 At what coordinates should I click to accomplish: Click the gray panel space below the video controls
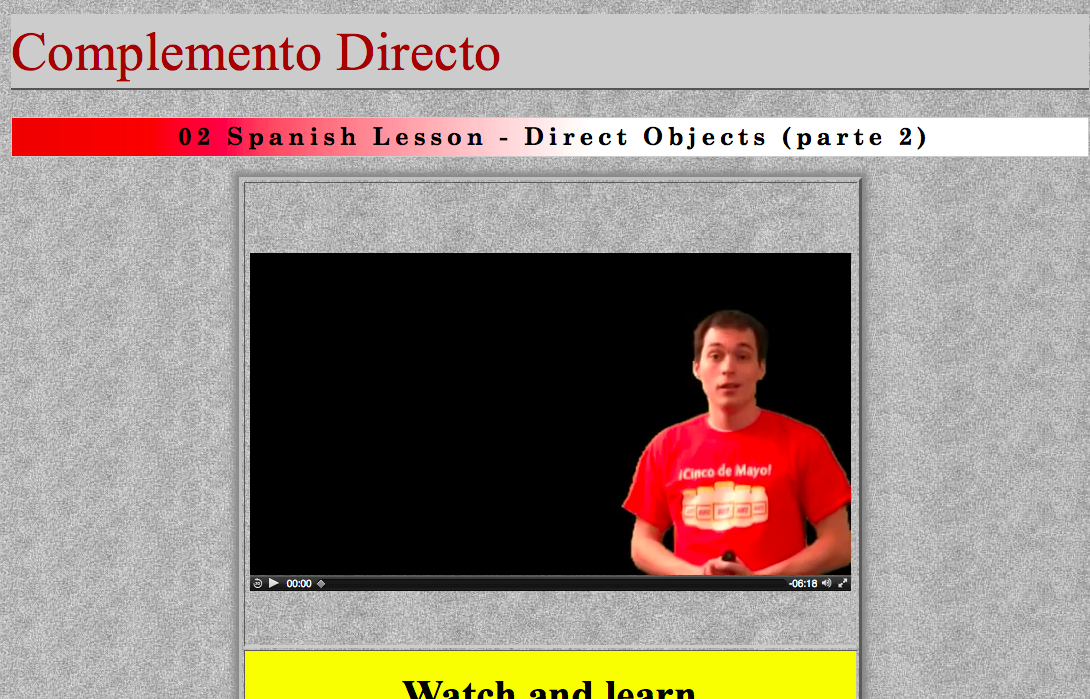[x=551, y=618]
